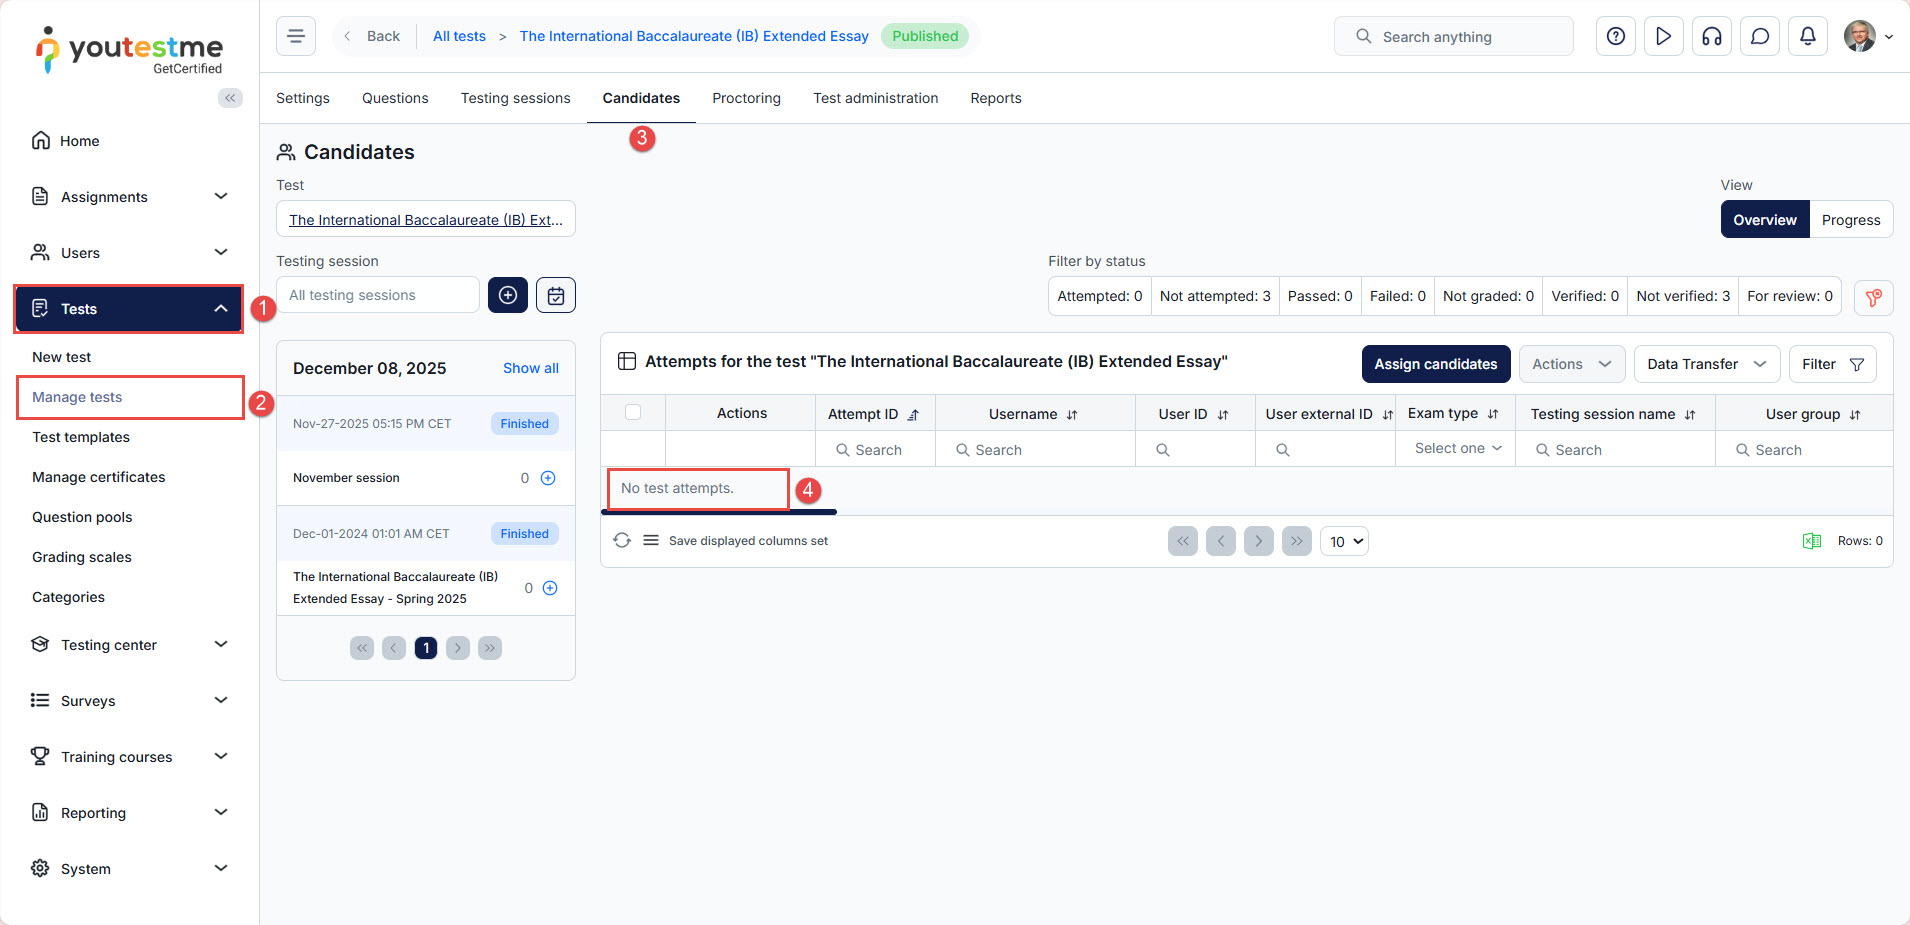Screen dimensions: 1910x925
Task: Click the Assign candidates button
Action: (1435, 364)
